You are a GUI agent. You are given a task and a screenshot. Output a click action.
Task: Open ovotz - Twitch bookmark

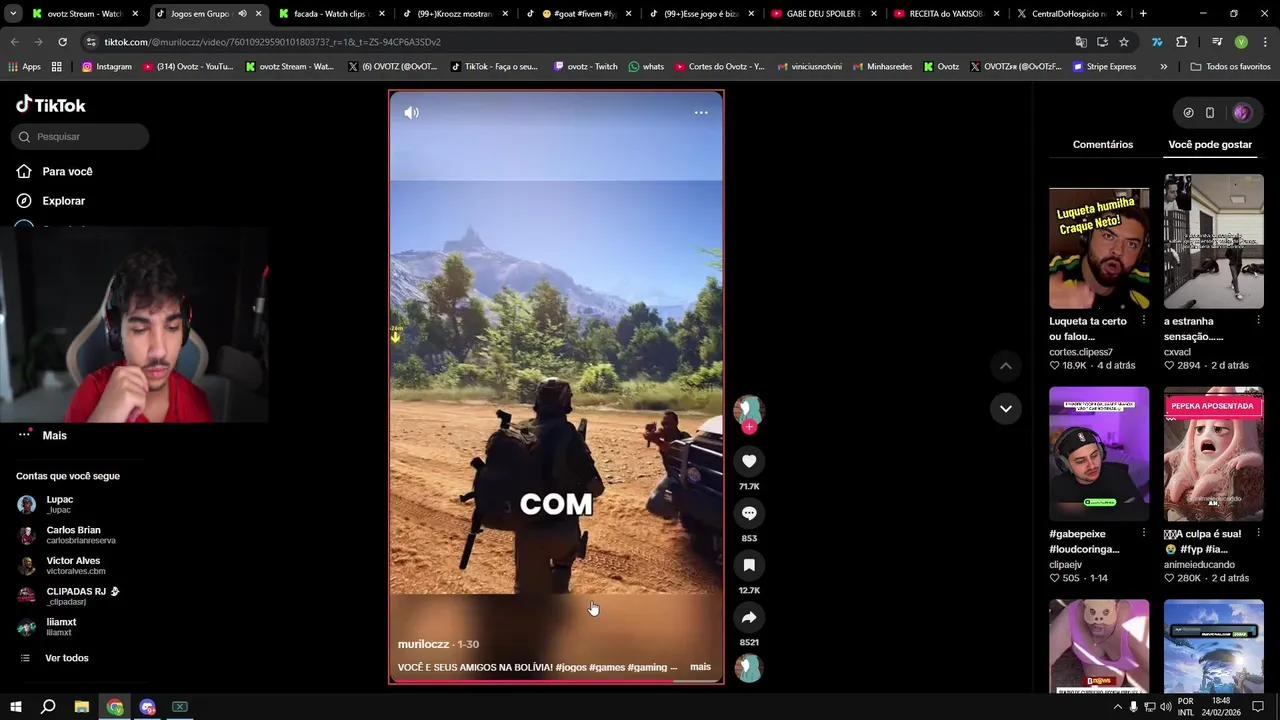click(x=586, y=67)
